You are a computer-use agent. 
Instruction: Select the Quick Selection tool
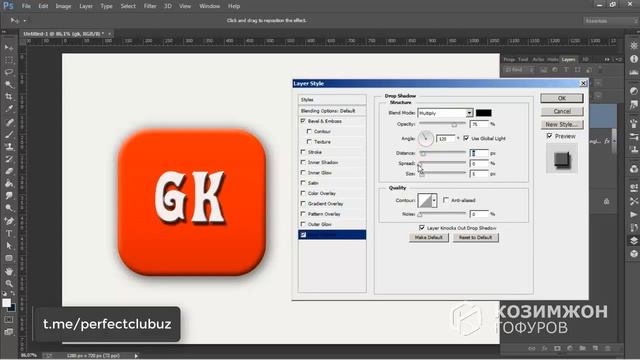coord(9,84)
